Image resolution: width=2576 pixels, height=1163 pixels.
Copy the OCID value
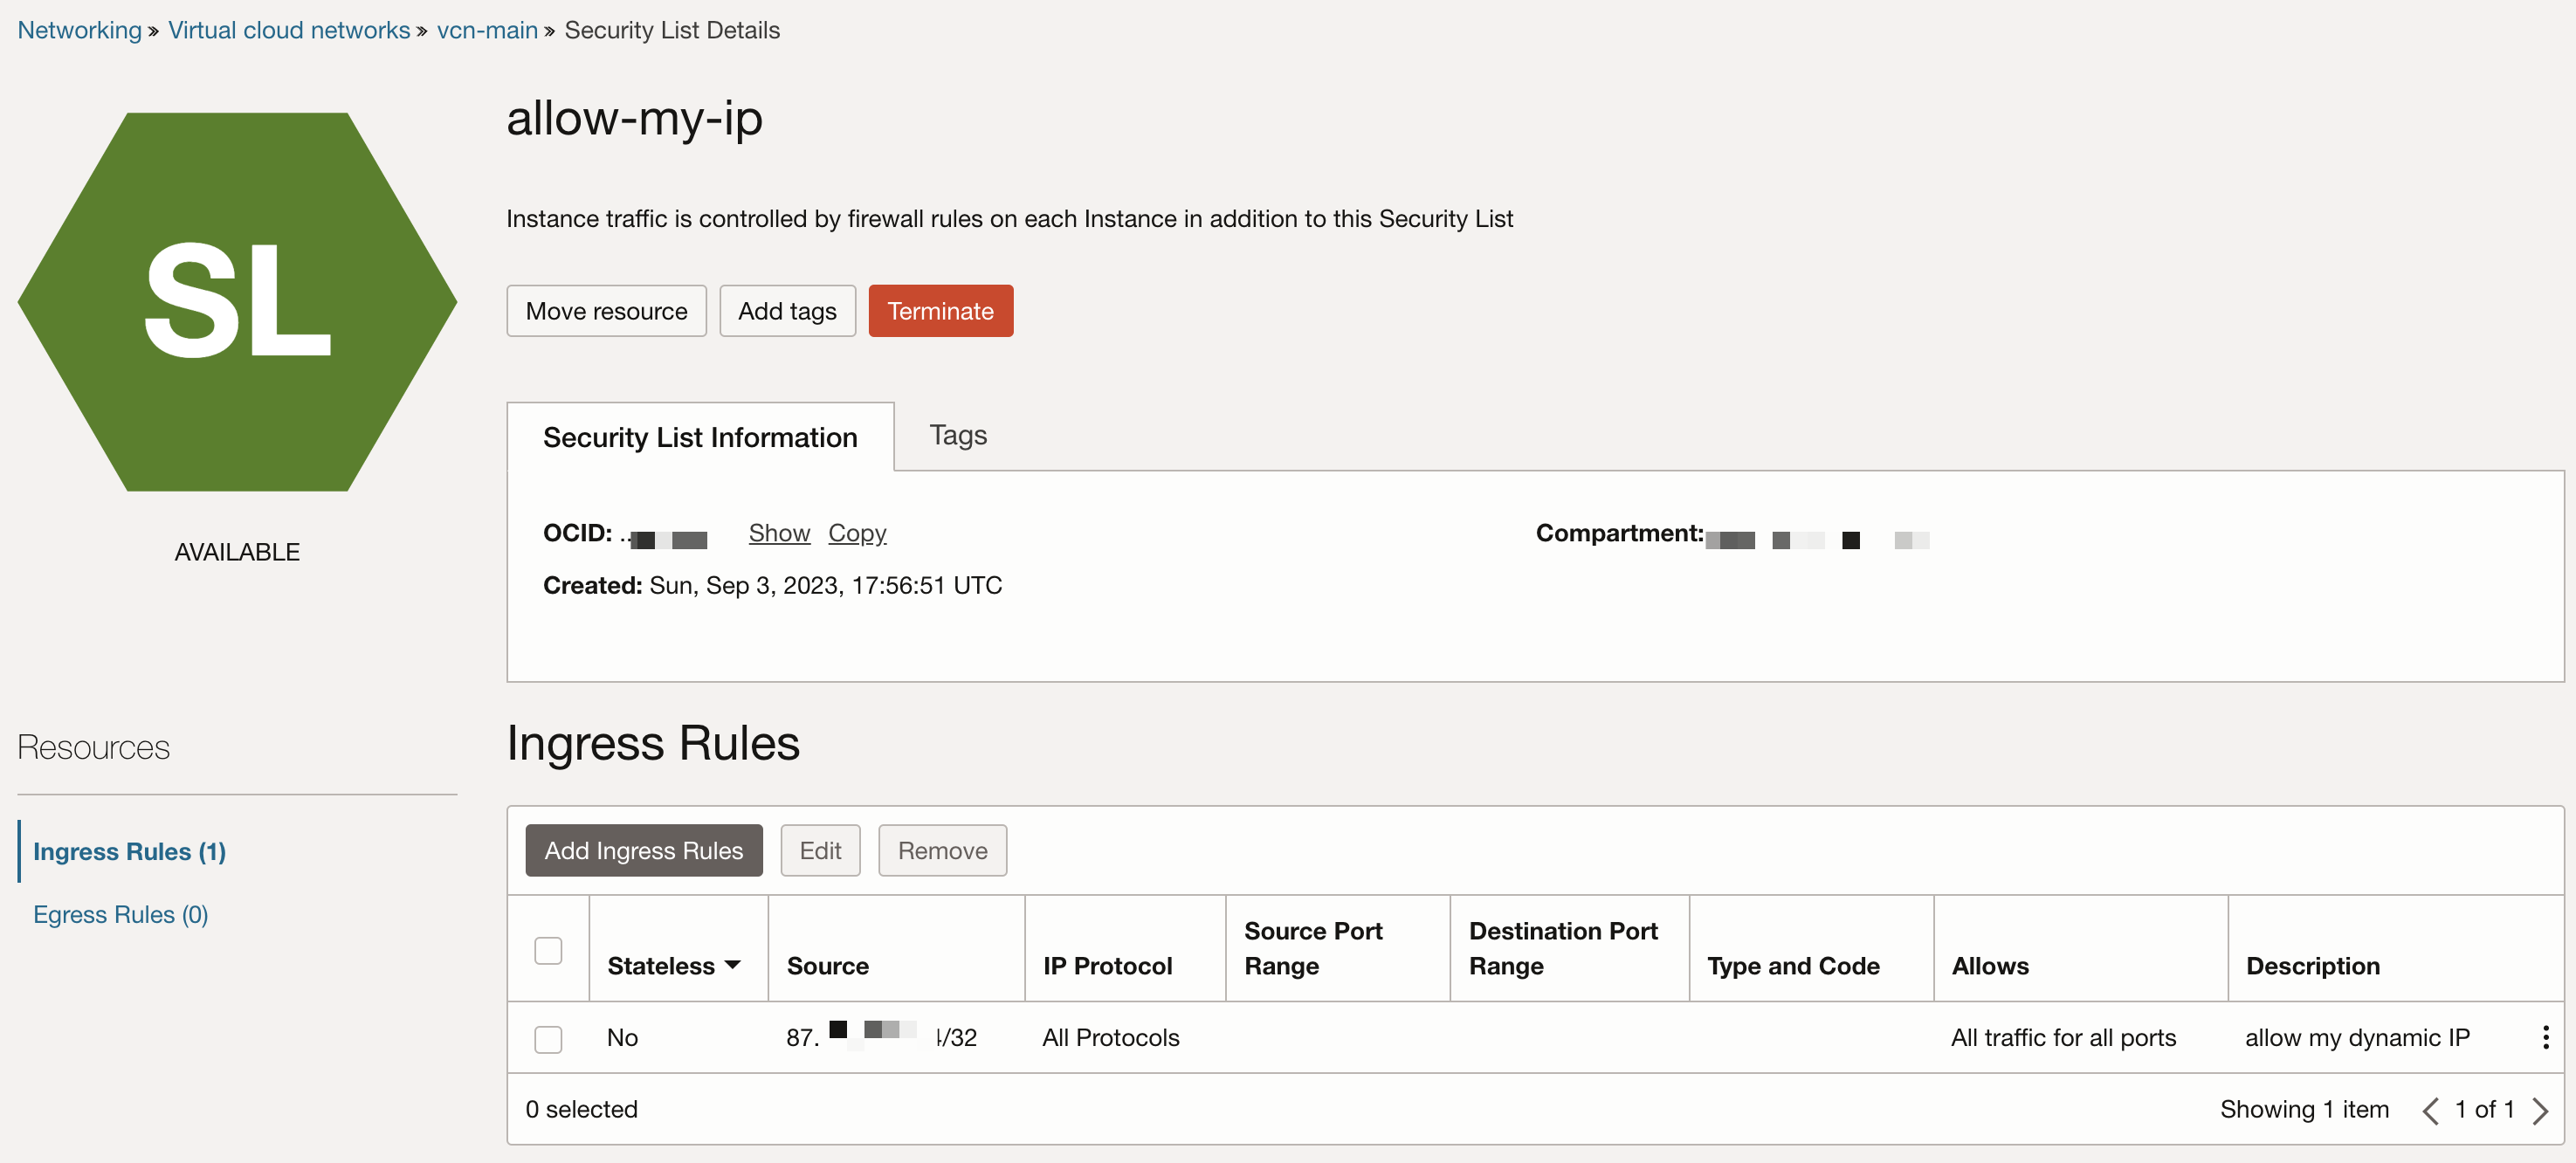[857, 533]
